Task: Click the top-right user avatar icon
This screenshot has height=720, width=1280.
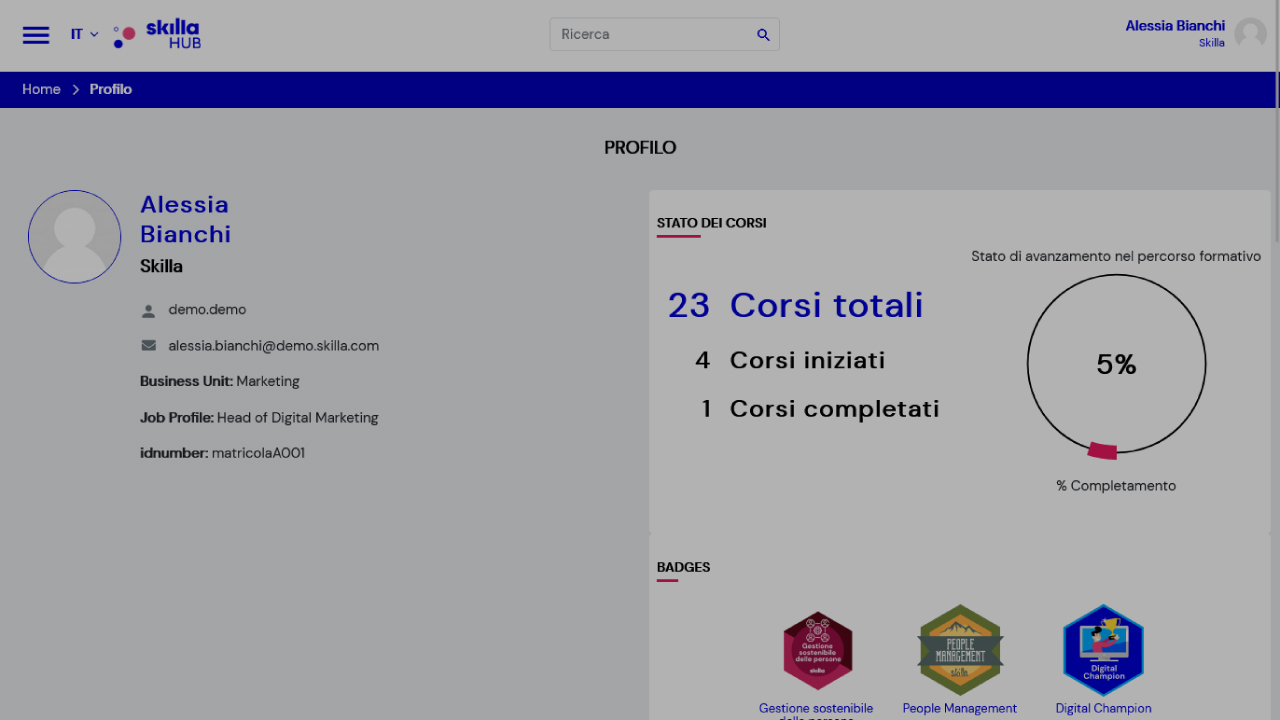Action: click(1250, 34)
